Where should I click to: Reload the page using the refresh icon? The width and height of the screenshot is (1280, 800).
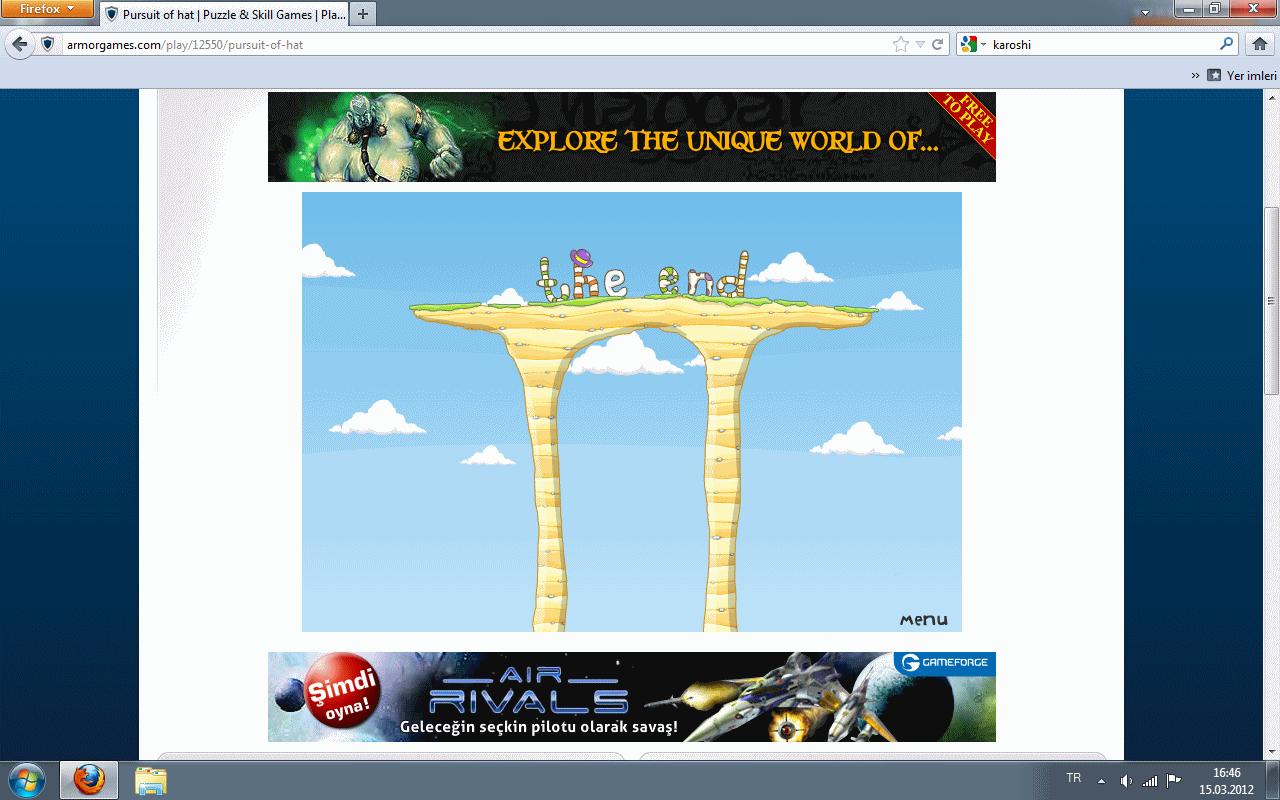pyautogui.click(x=937, y=45)
